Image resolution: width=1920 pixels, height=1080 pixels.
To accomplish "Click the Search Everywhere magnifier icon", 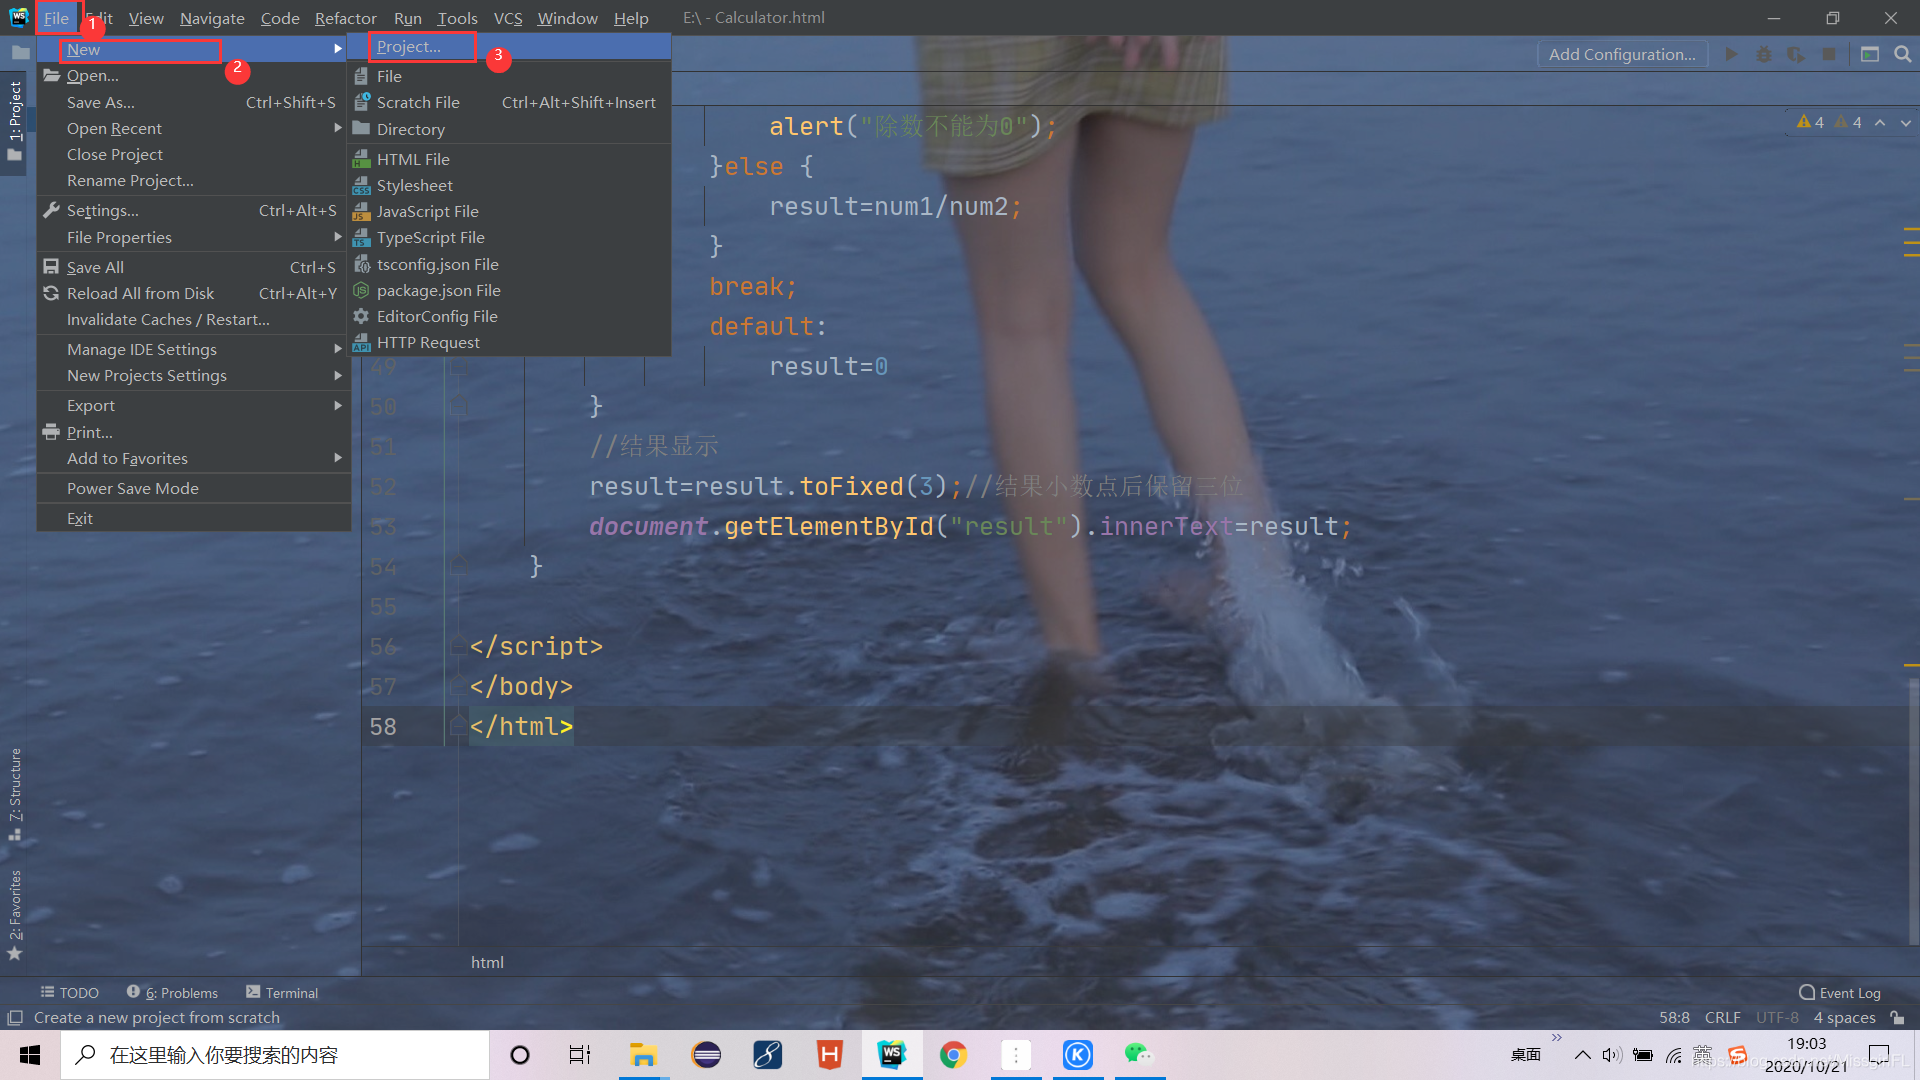I will (x=1902, y=54).
